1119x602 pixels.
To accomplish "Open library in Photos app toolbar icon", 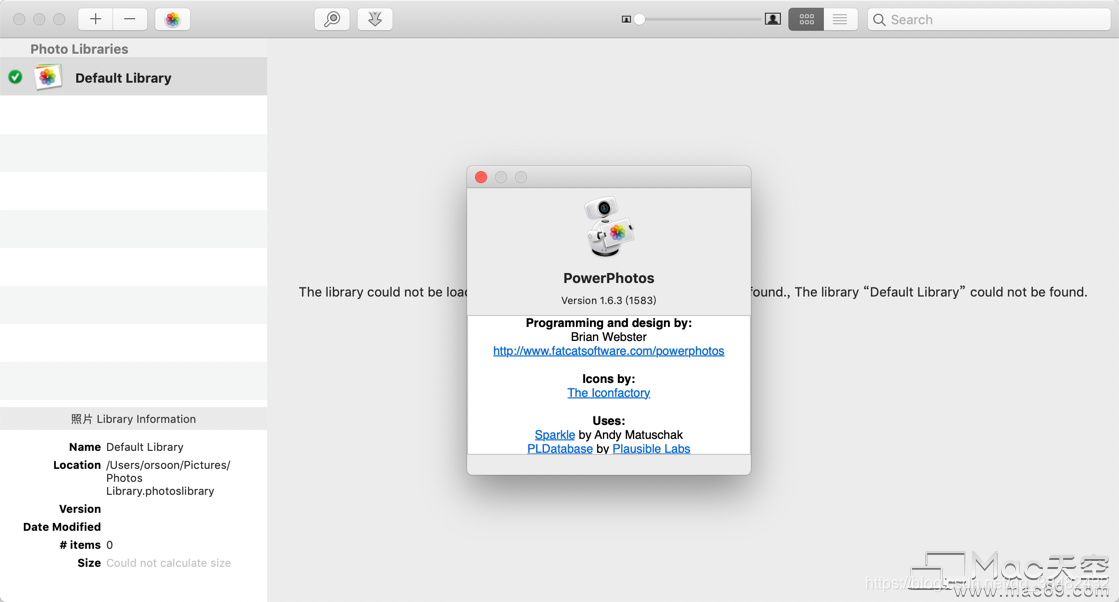I will coord(173,19).
